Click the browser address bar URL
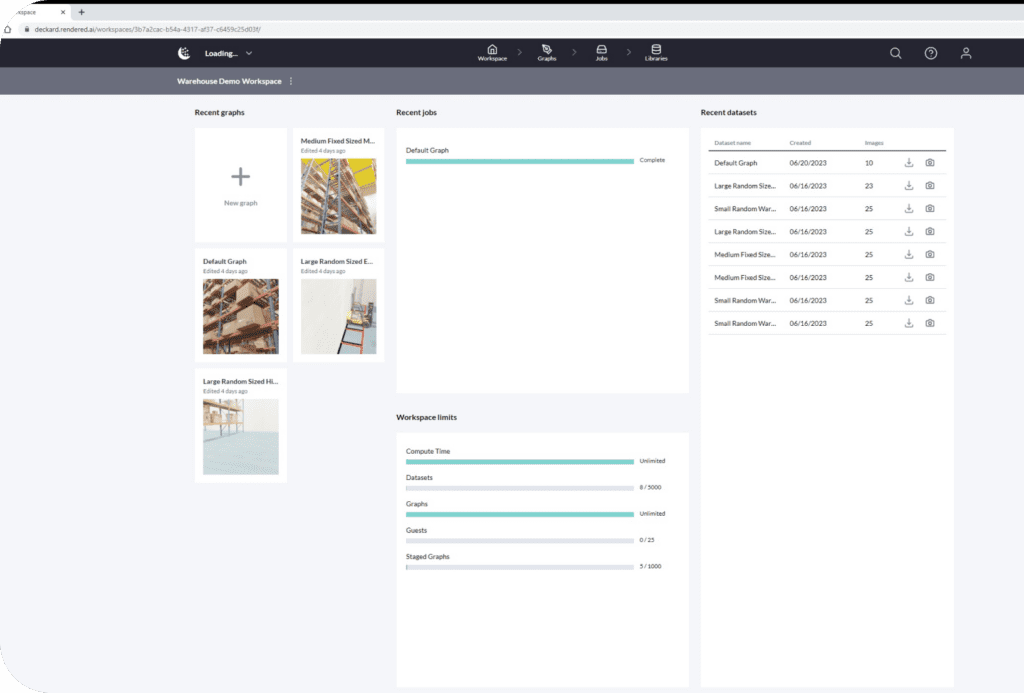Screen dimensions: 1024x693 click(150, 30)
